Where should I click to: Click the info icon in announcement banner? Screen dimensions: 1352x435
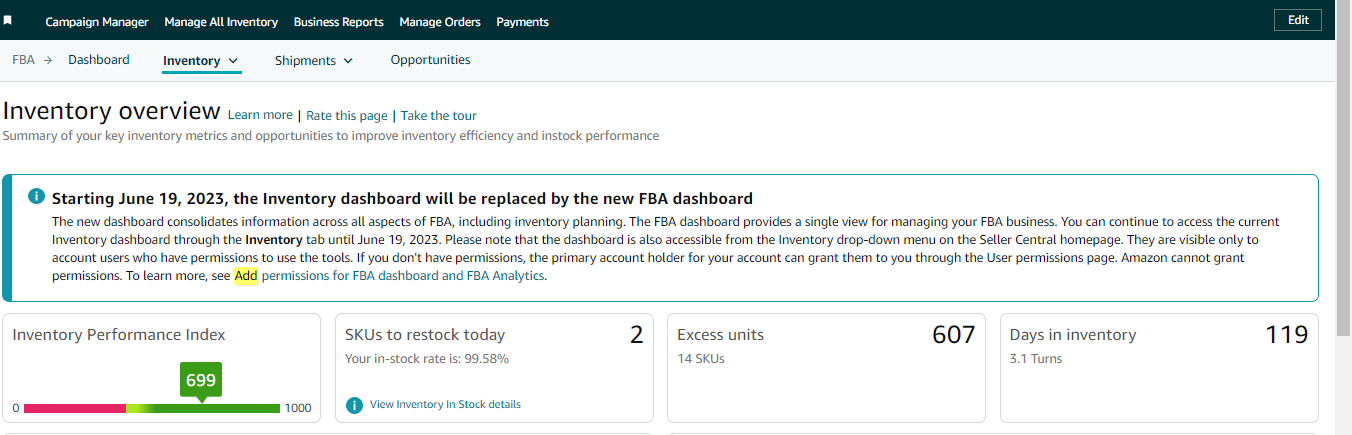point(35,195)
